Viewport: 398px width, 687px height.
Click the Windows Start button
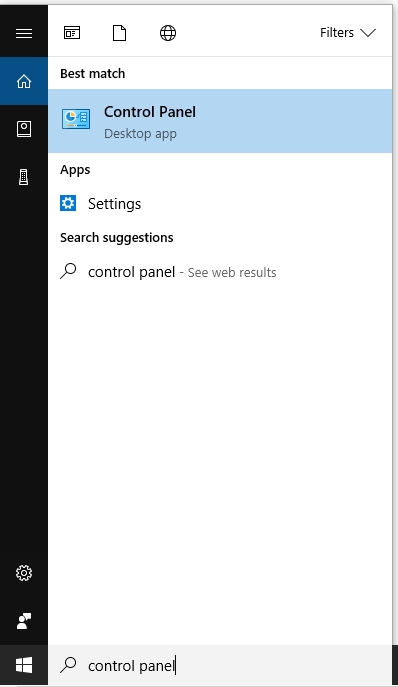(x=24, y=666)
